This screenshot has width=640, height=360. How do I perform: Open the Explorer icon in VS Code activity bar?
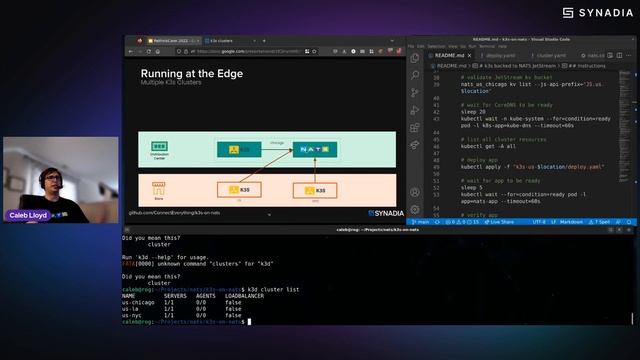pyautogui.click(x=415, y=58)
